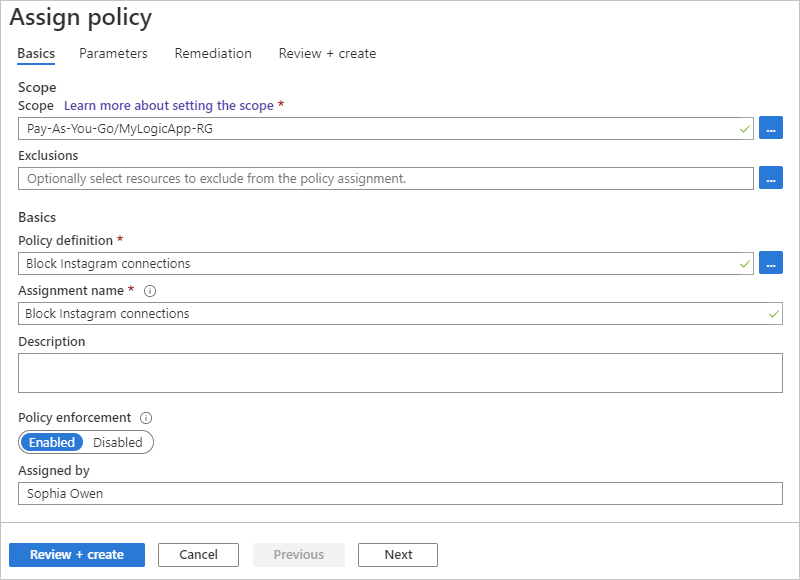Select Enabled for policy enforcement

pos(52,442)
